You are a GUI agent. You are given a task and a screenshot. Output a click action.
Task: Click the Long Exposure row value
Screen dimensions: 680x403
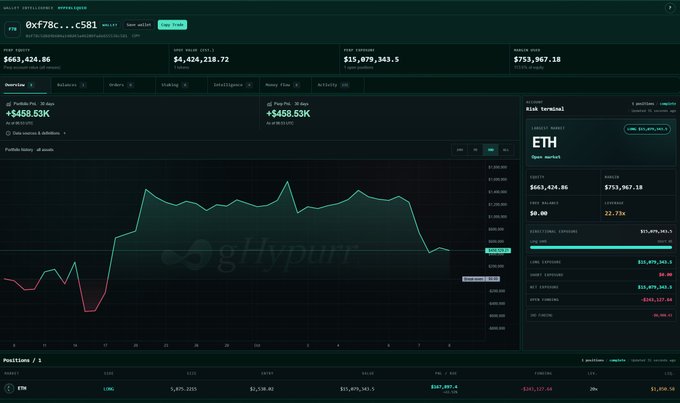tap(655, 262)
